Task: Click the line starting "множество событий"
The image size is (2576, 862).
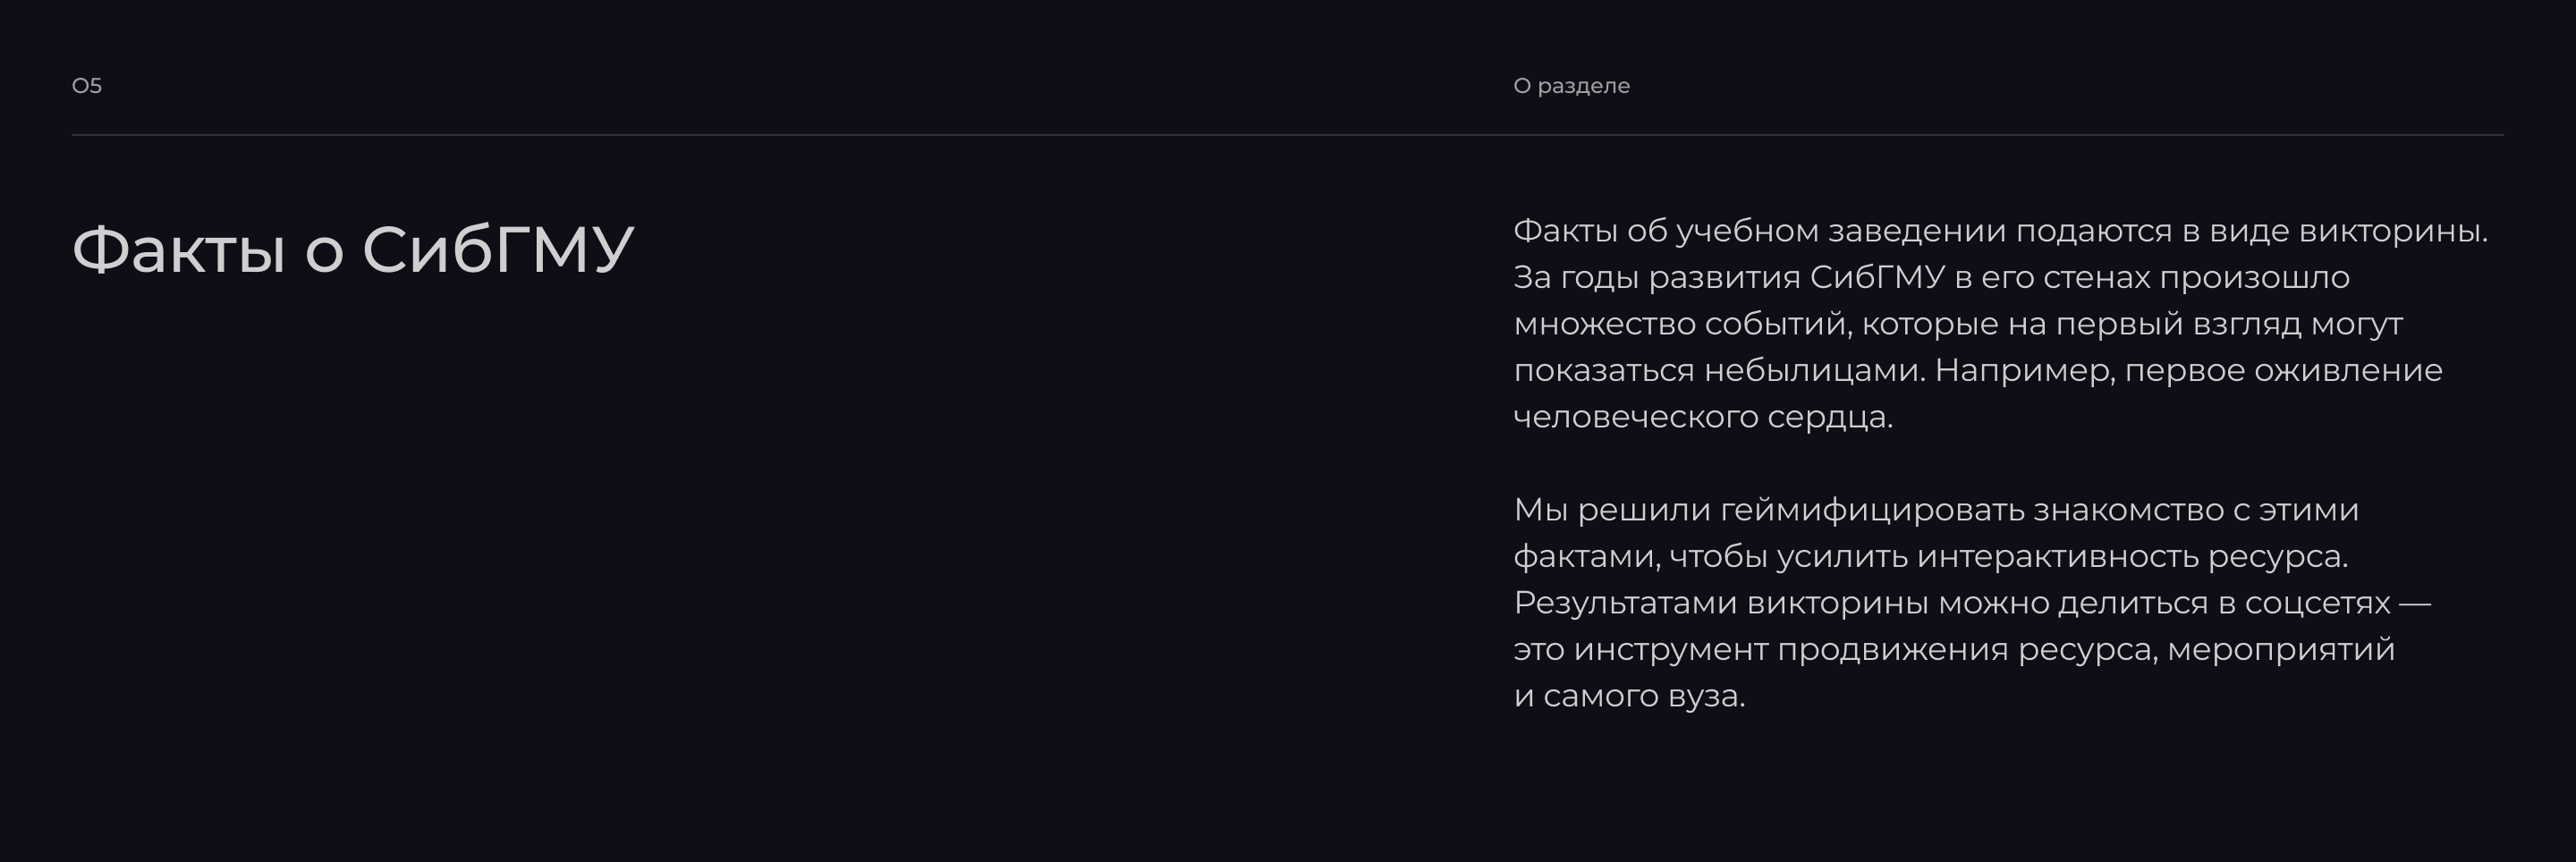Action: point(1957,324)
